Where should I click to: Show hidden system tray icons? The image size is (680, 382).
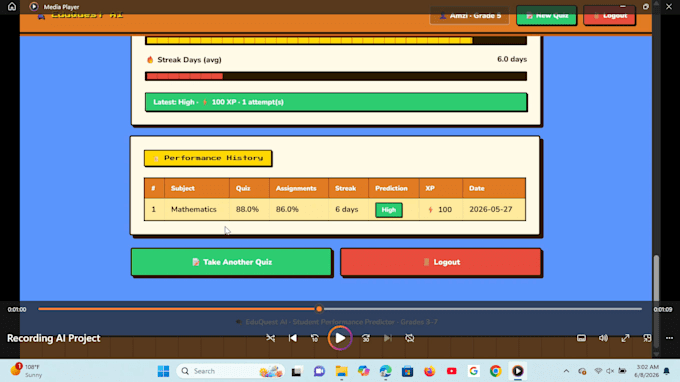(566, 371)
